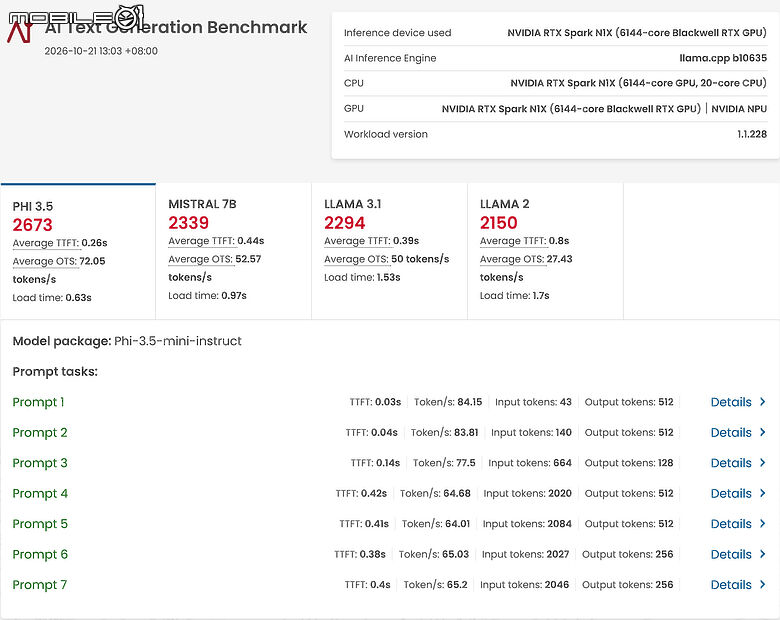Switch to the LLAMA 2 tab
This screenshot has width=780, height=620.
(545, 251)
